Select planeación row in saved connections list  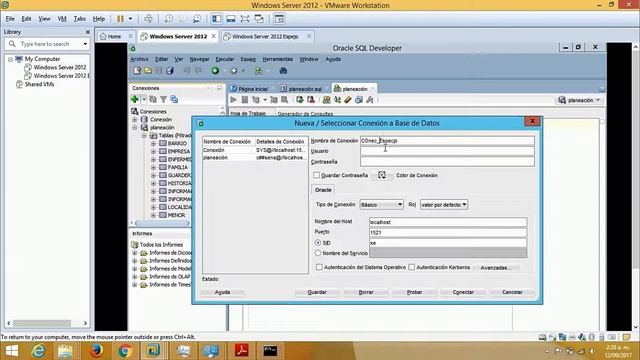(255, 158)
